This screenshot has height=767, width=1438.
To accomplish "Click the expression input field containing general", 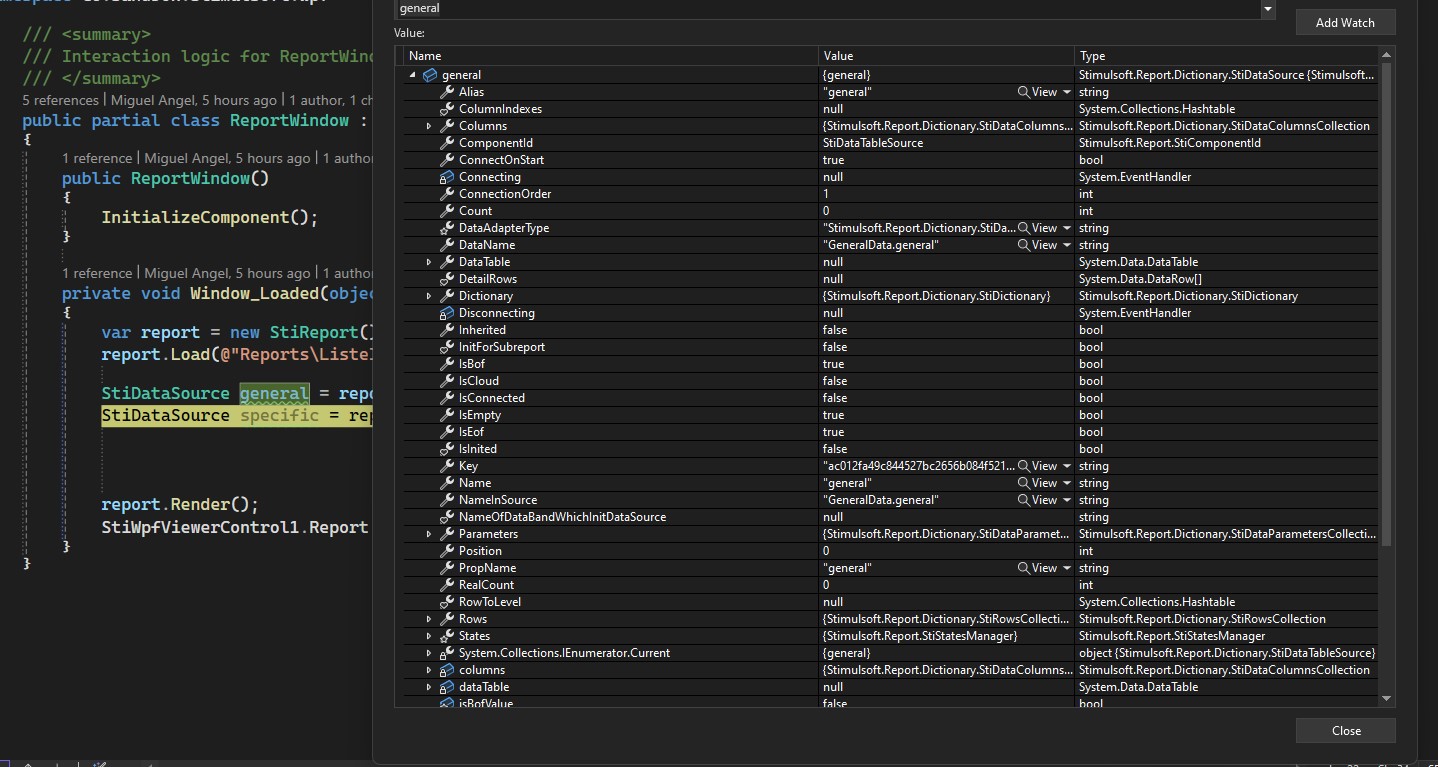I will [x=827, y=9].
